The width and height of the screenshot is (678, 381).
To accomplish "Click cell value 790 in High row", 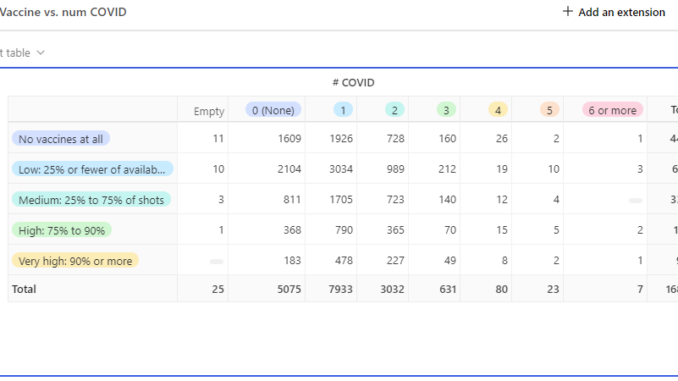I will click(344, 230).
